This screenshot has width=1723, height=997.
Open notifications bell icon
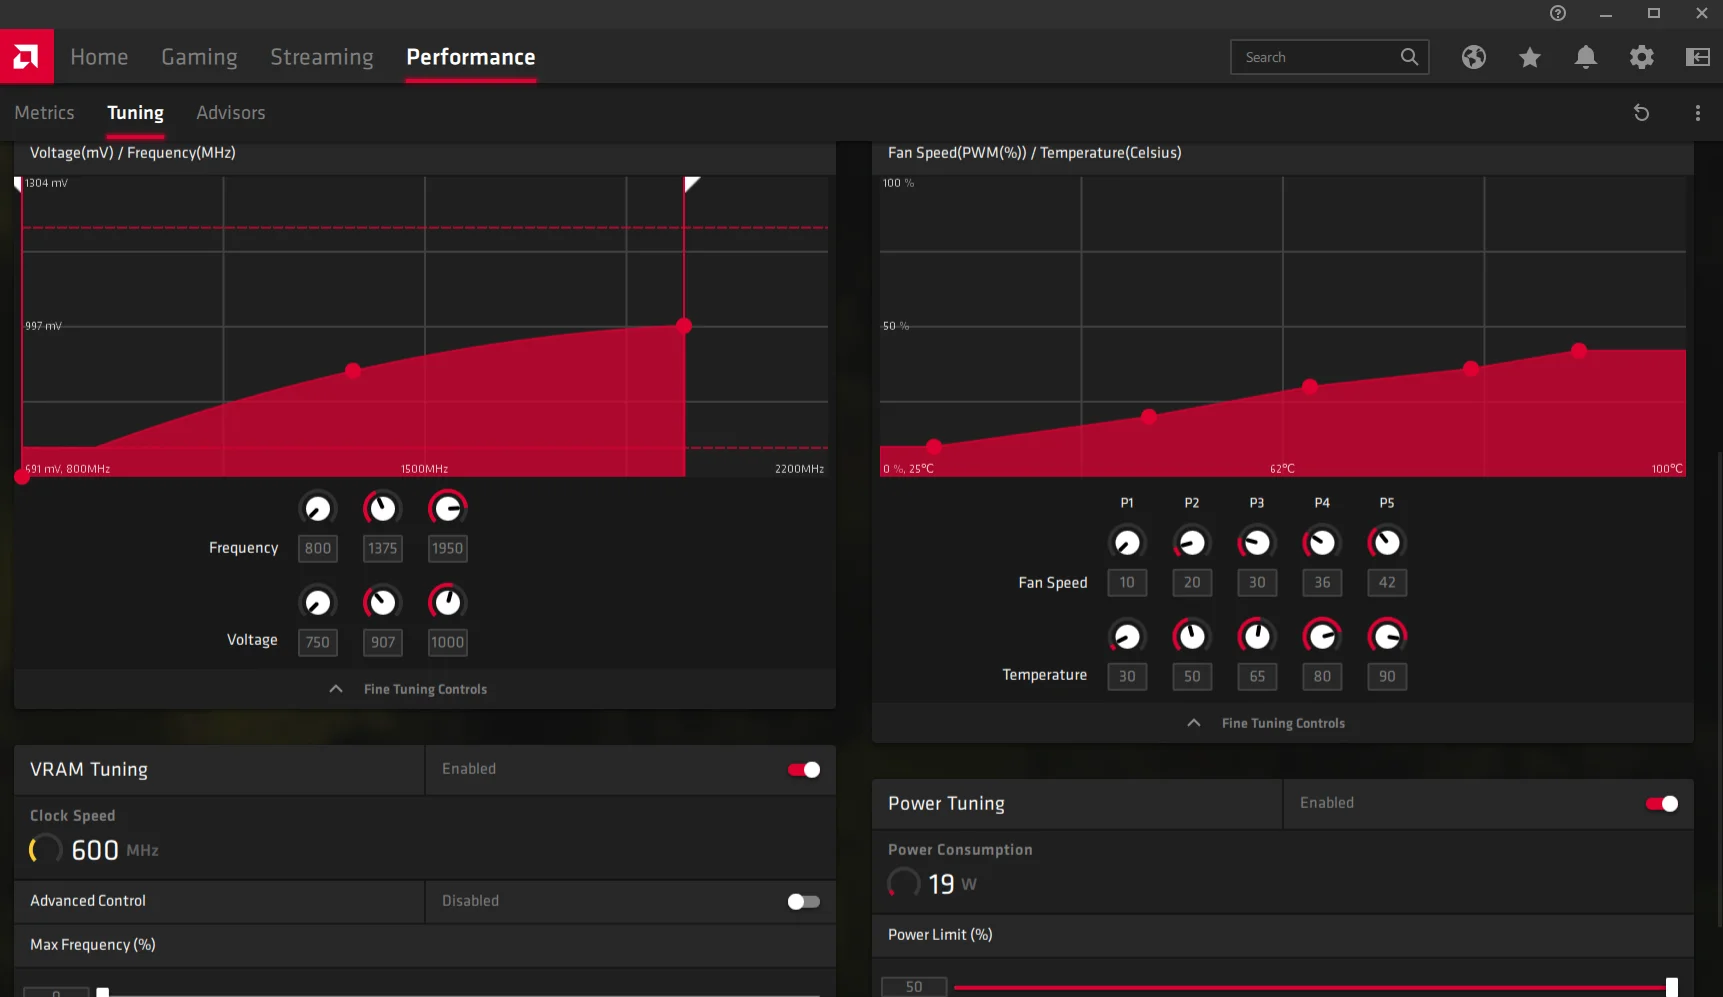pos(1585,57)
